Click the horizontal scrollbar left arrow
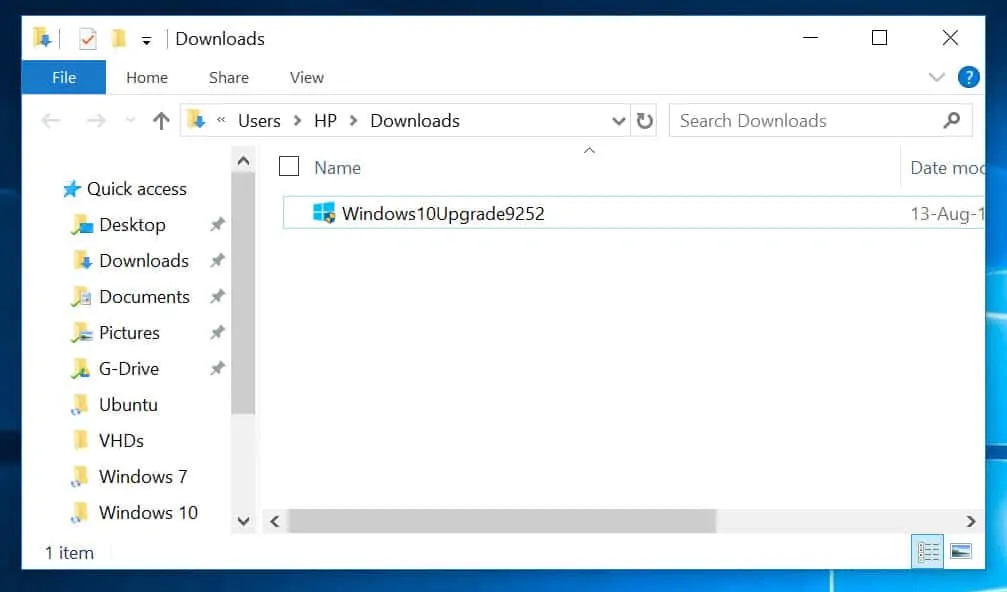This screenshot has height=592, width=1007. point(275,521)
